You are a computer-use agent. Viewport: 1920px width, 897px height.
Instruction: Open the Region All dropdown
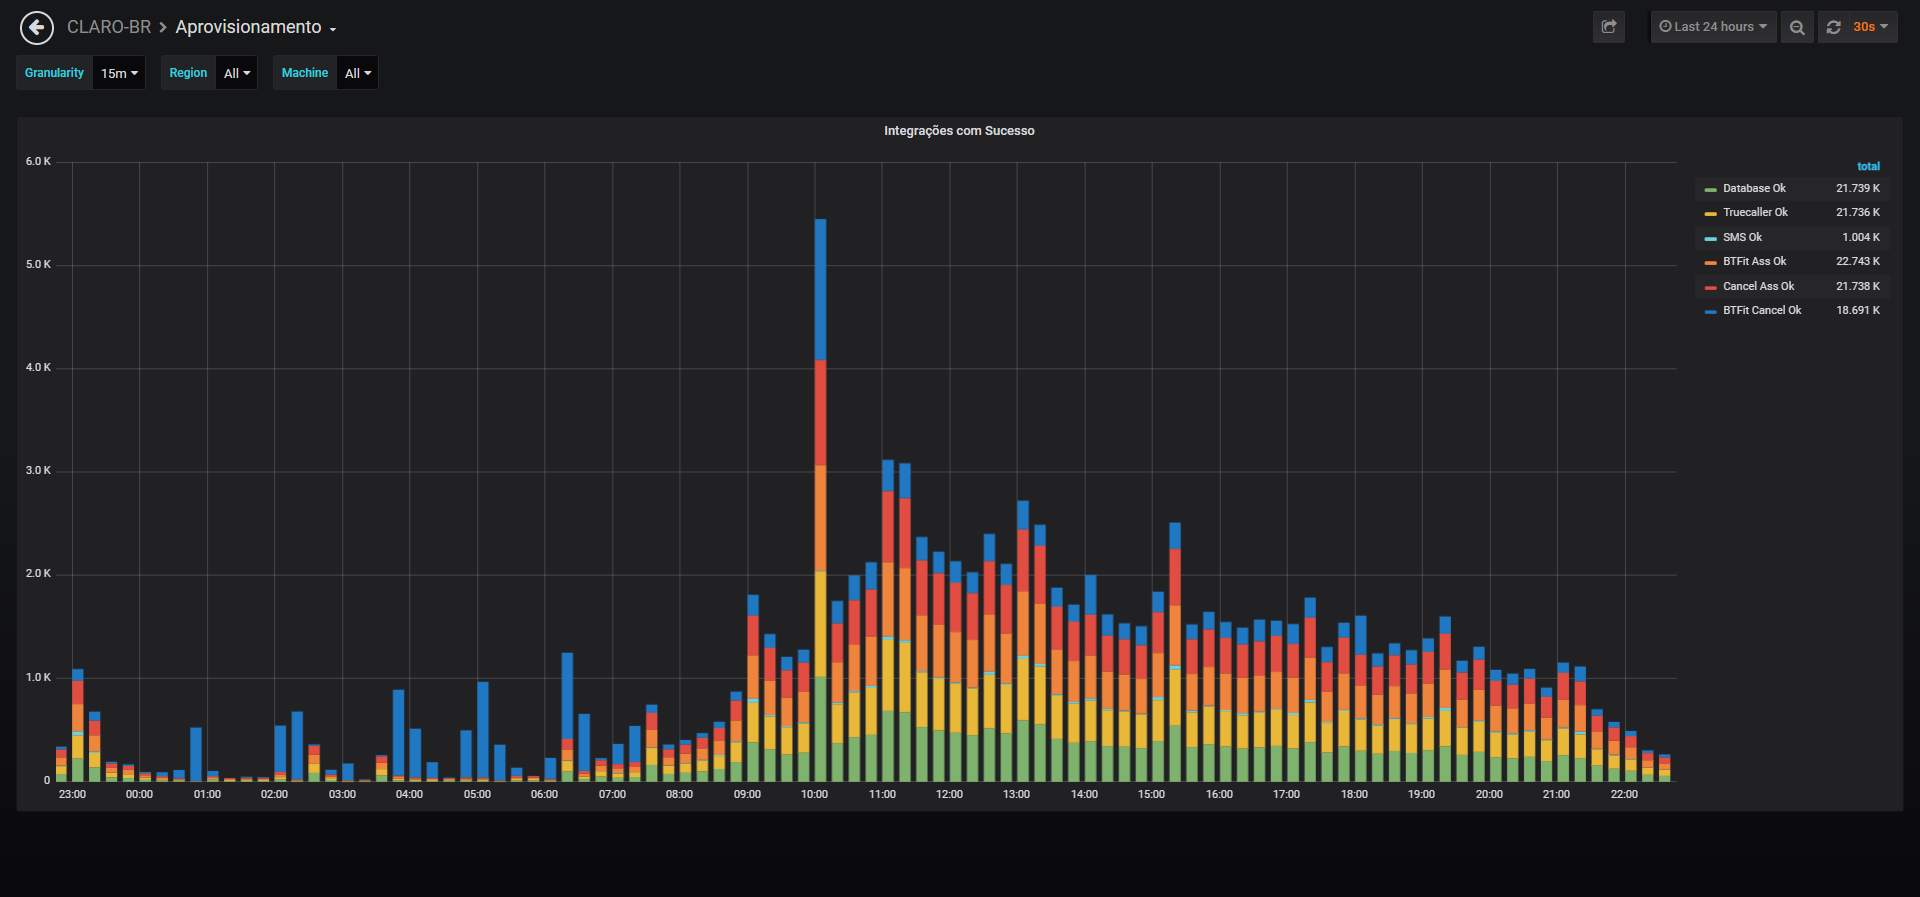[237, 73]
